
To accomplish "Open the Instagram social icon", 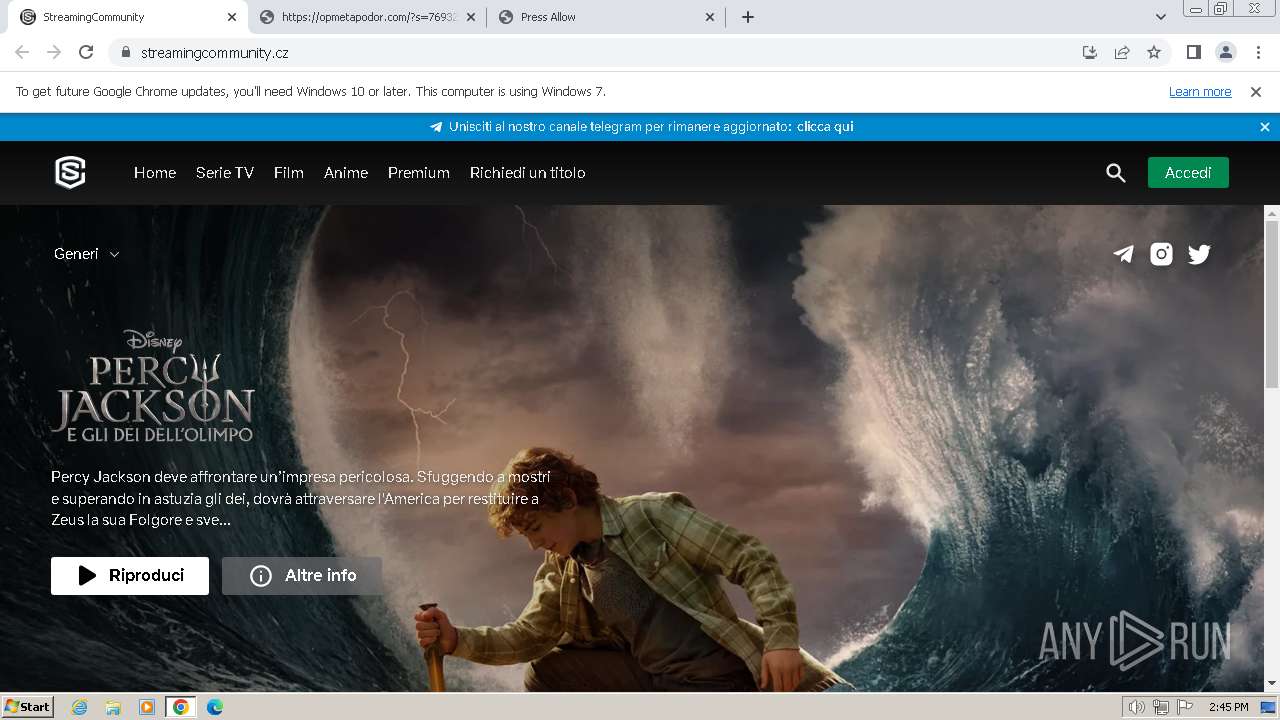I will pos(1161,254).
